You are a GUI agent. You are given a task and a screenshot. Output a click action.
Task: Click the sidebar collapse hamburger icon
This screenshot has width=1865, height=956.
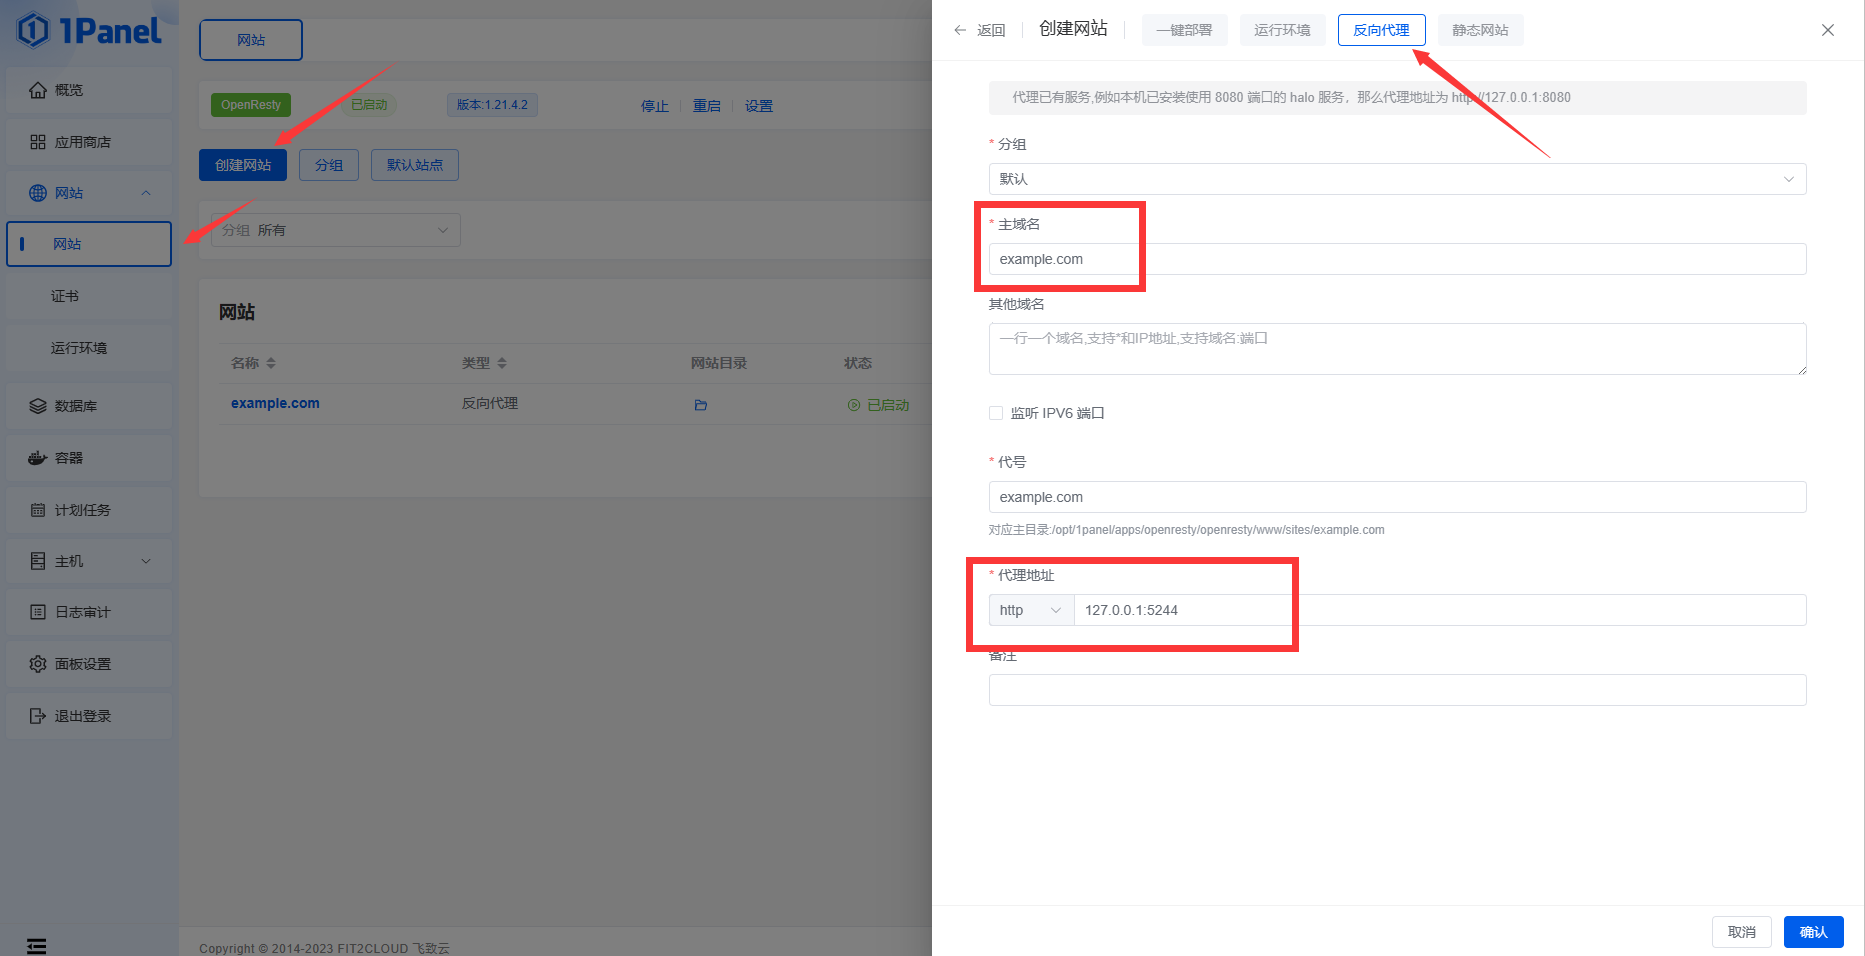click(37, 946)
